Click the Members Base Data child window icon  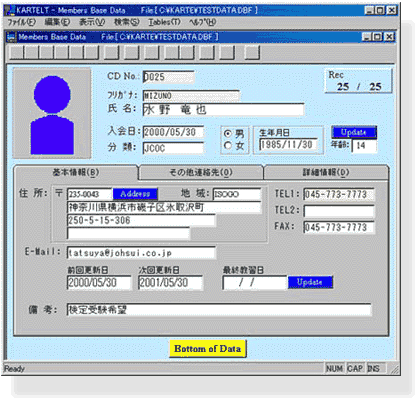[12, 37]
